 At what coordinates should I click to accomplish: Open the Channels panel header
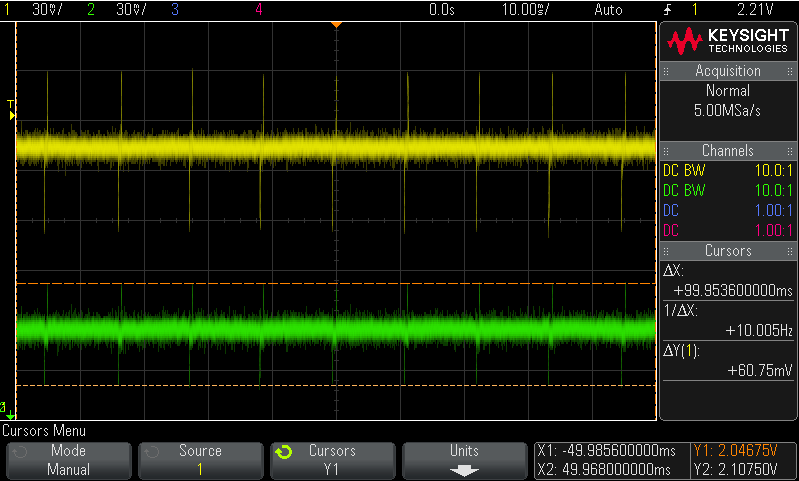[728, 151]
